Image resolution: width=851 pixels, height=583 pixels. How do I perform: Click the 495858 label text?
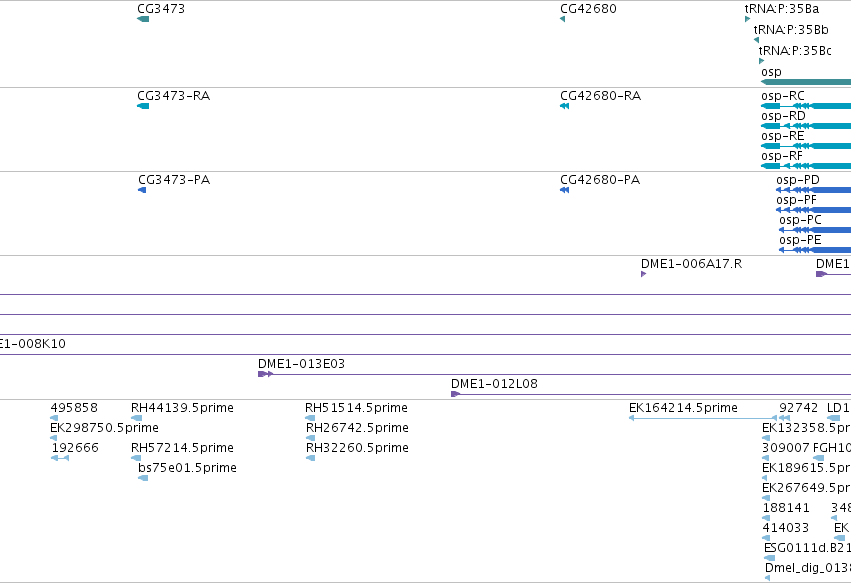pos(74,408)
